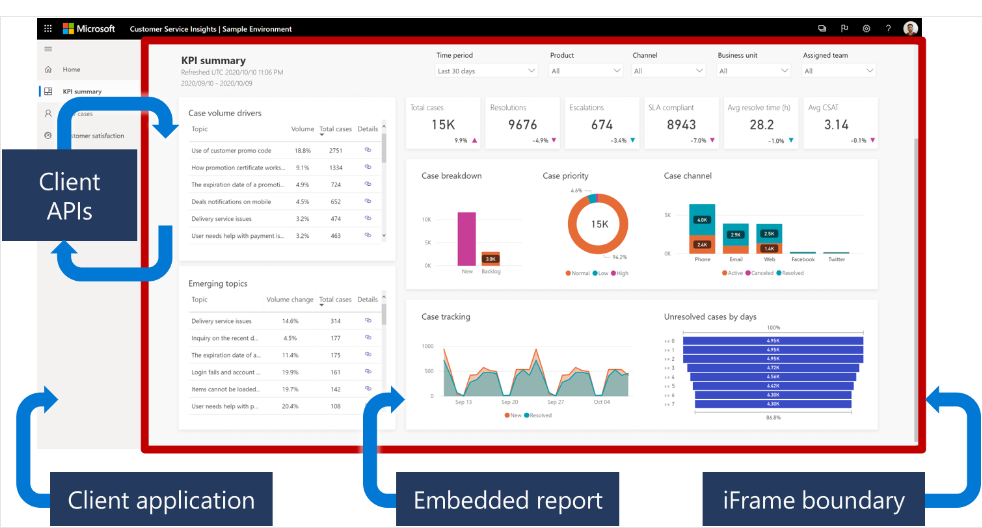The image size is (982, 528).
Task: Open the user profile avatar
Action: click(x=910, y=29)
